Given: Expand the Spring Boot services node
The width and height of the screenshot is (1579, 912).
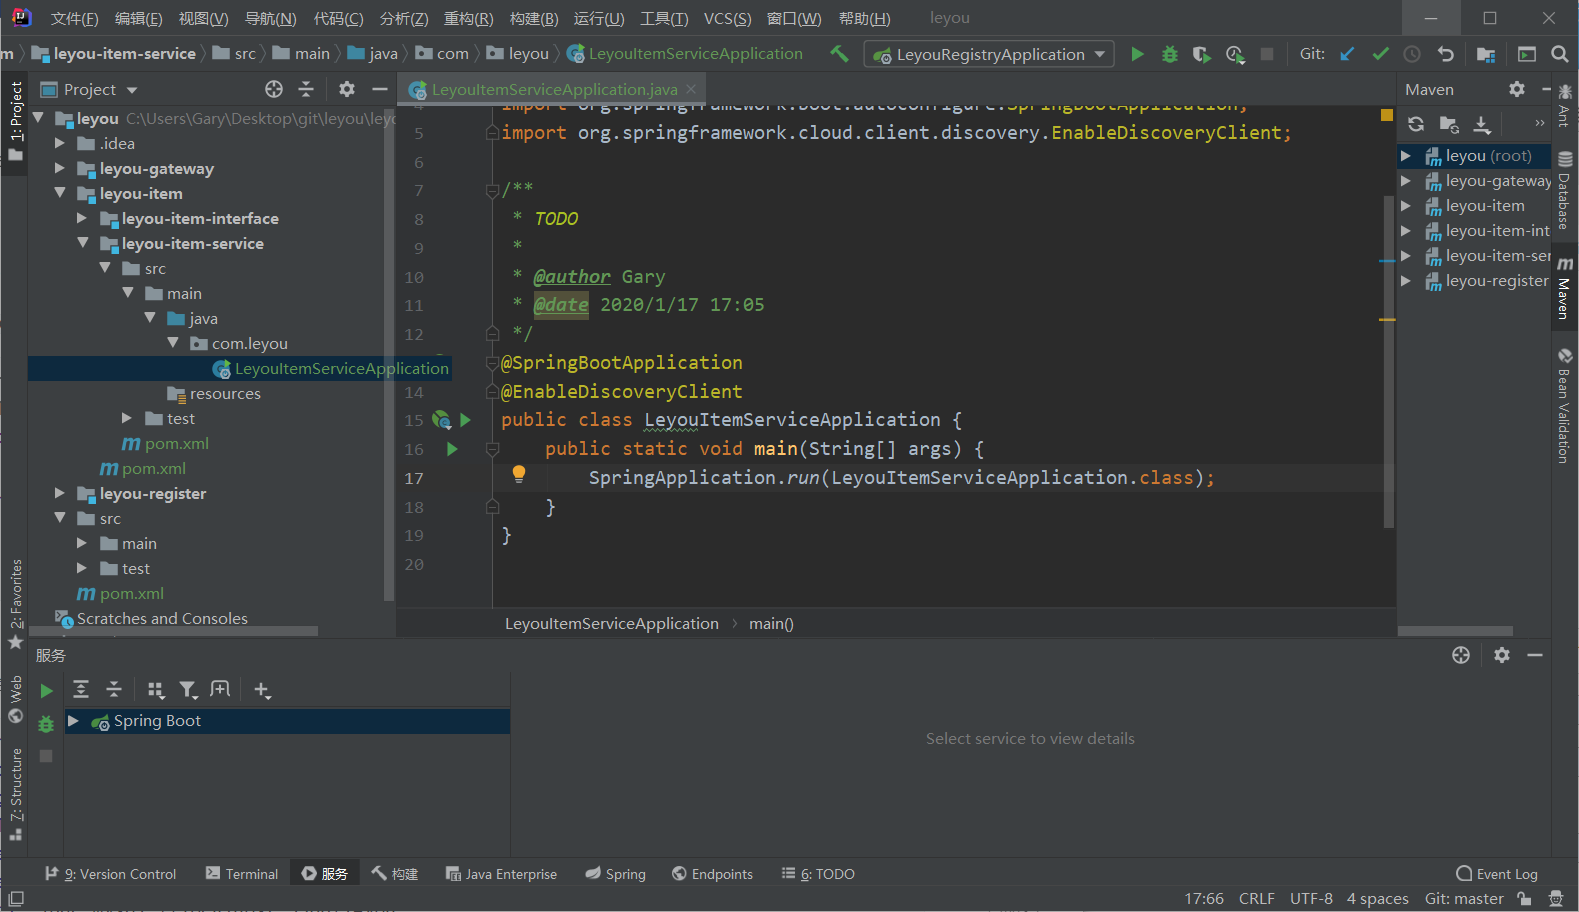Looking at the screenshot, I should point(73,720).
